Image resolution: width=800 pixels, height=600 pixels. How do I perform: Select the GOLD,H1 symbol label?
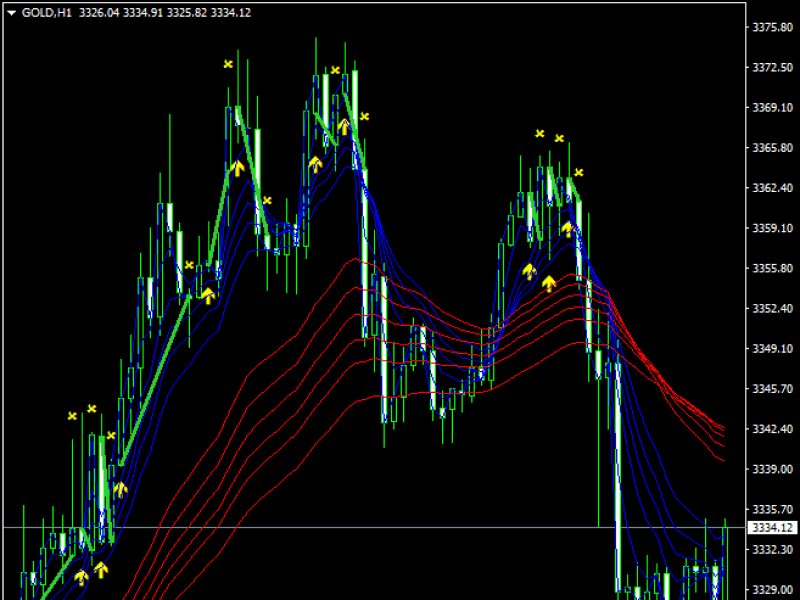[x=45, y=11]
